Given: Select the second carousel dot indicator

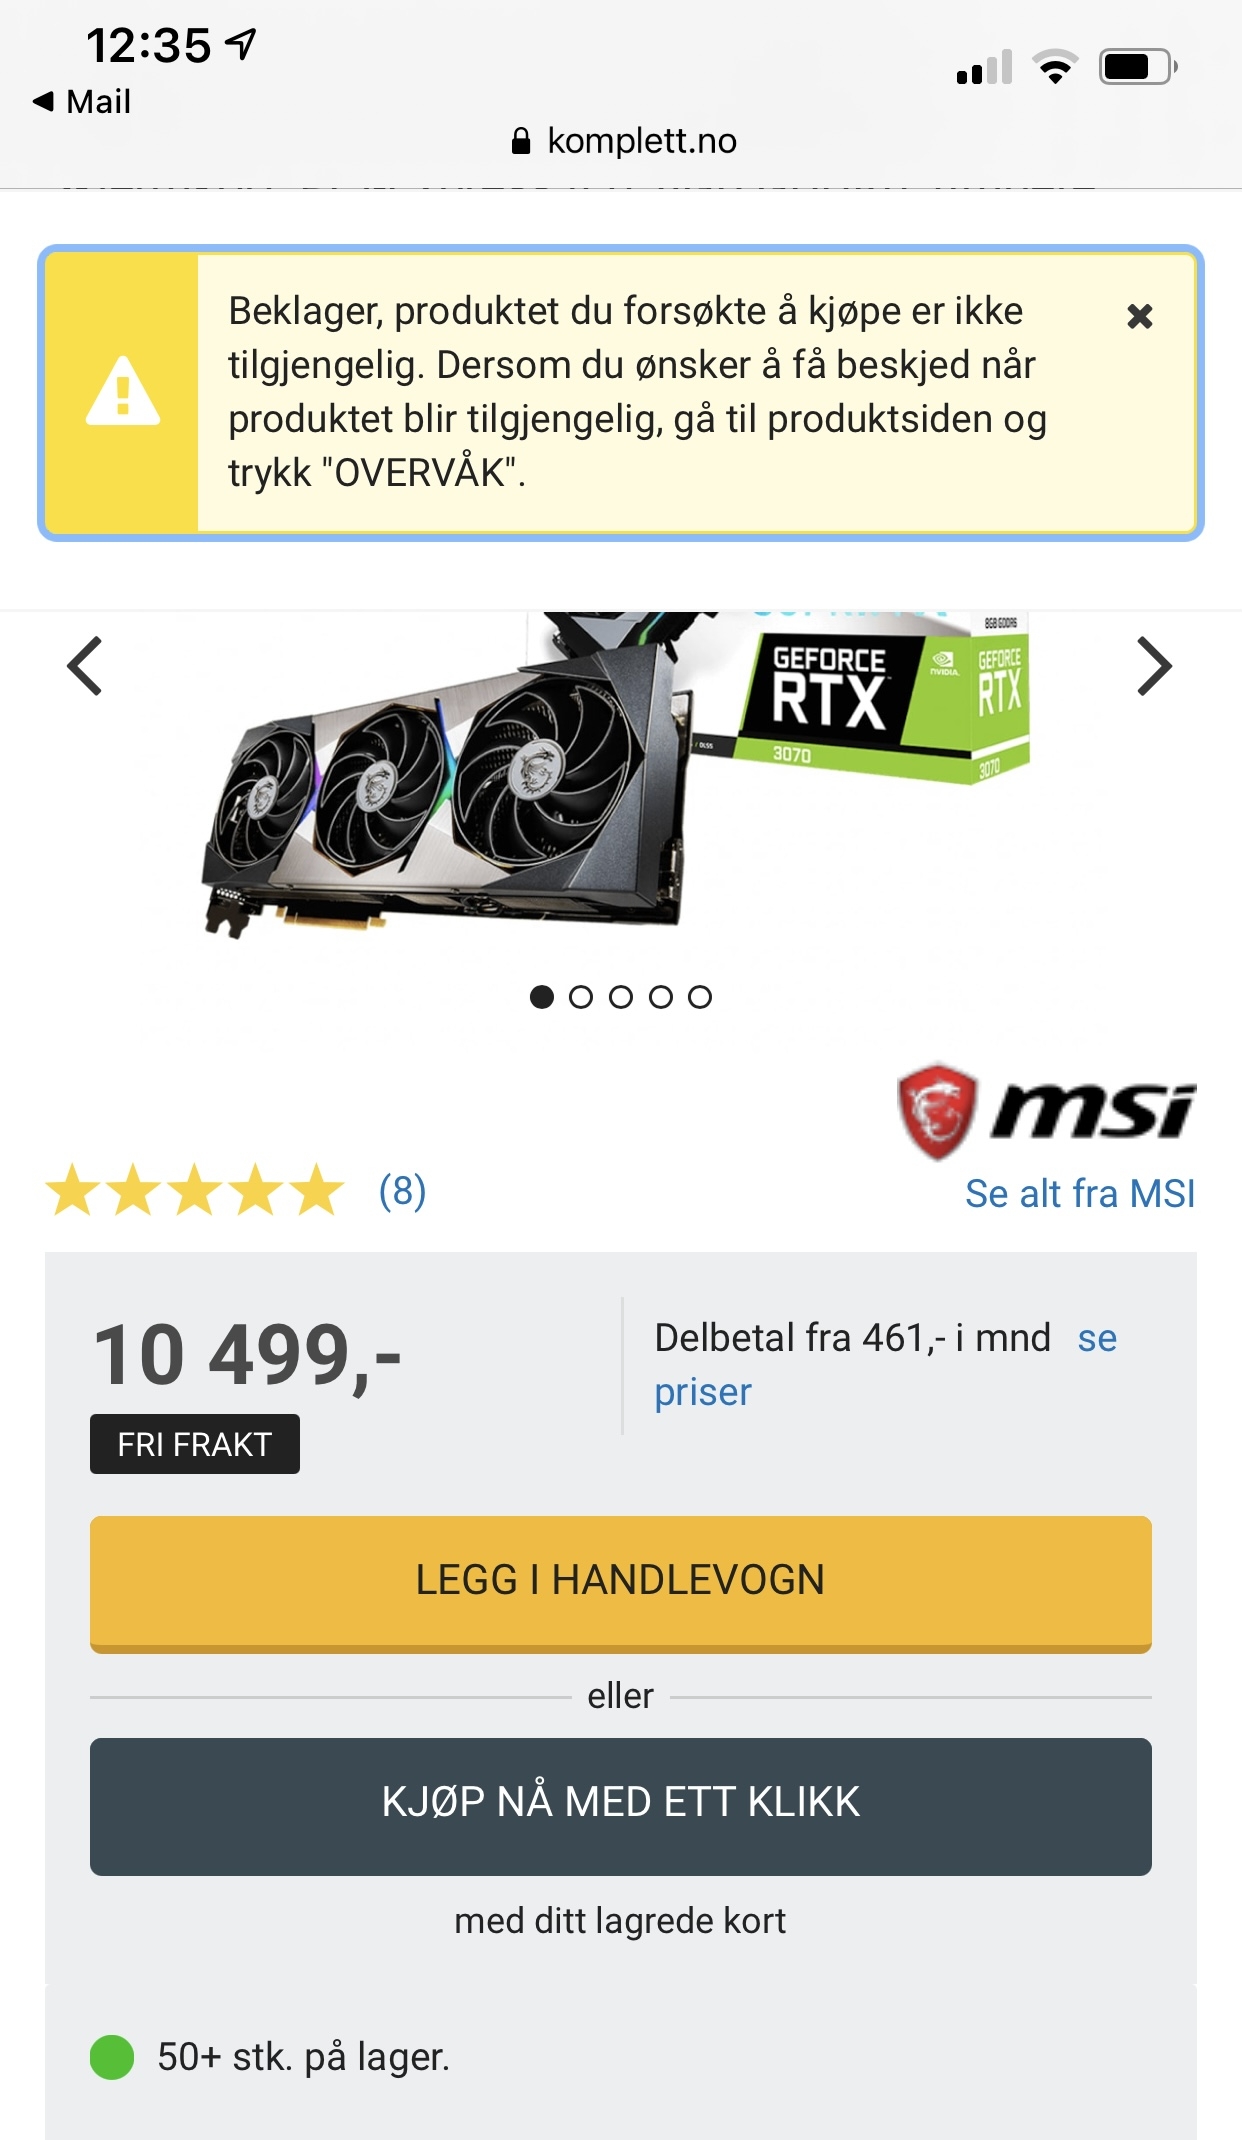Looking at the screenshot, I should click(581, 997).
